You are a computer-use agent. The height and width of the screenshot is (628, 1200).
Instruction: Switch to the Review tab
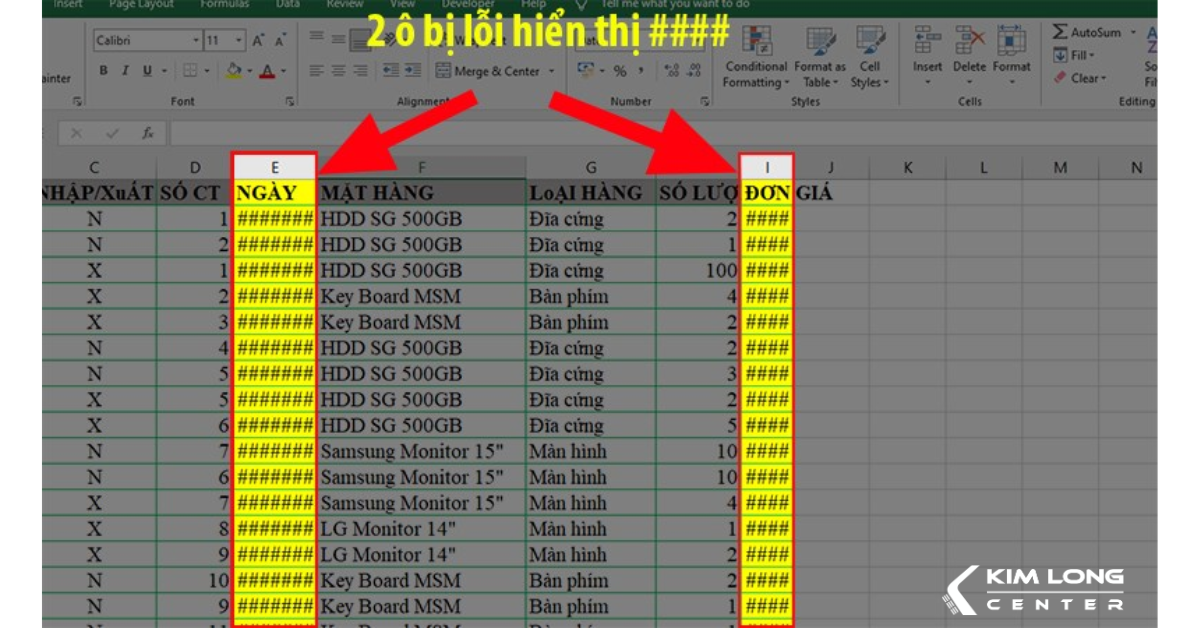coord(343,4)
